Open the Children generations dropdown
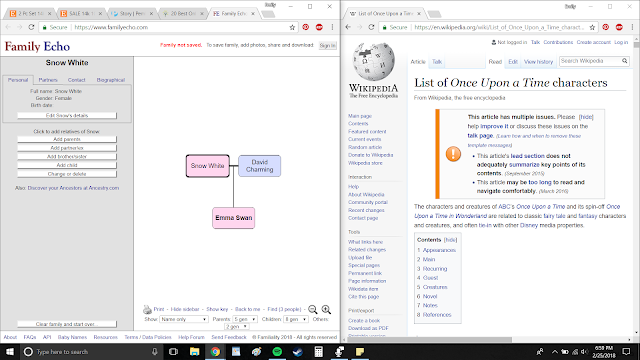This screenshot has width=640, height=360. click(296, 319)
